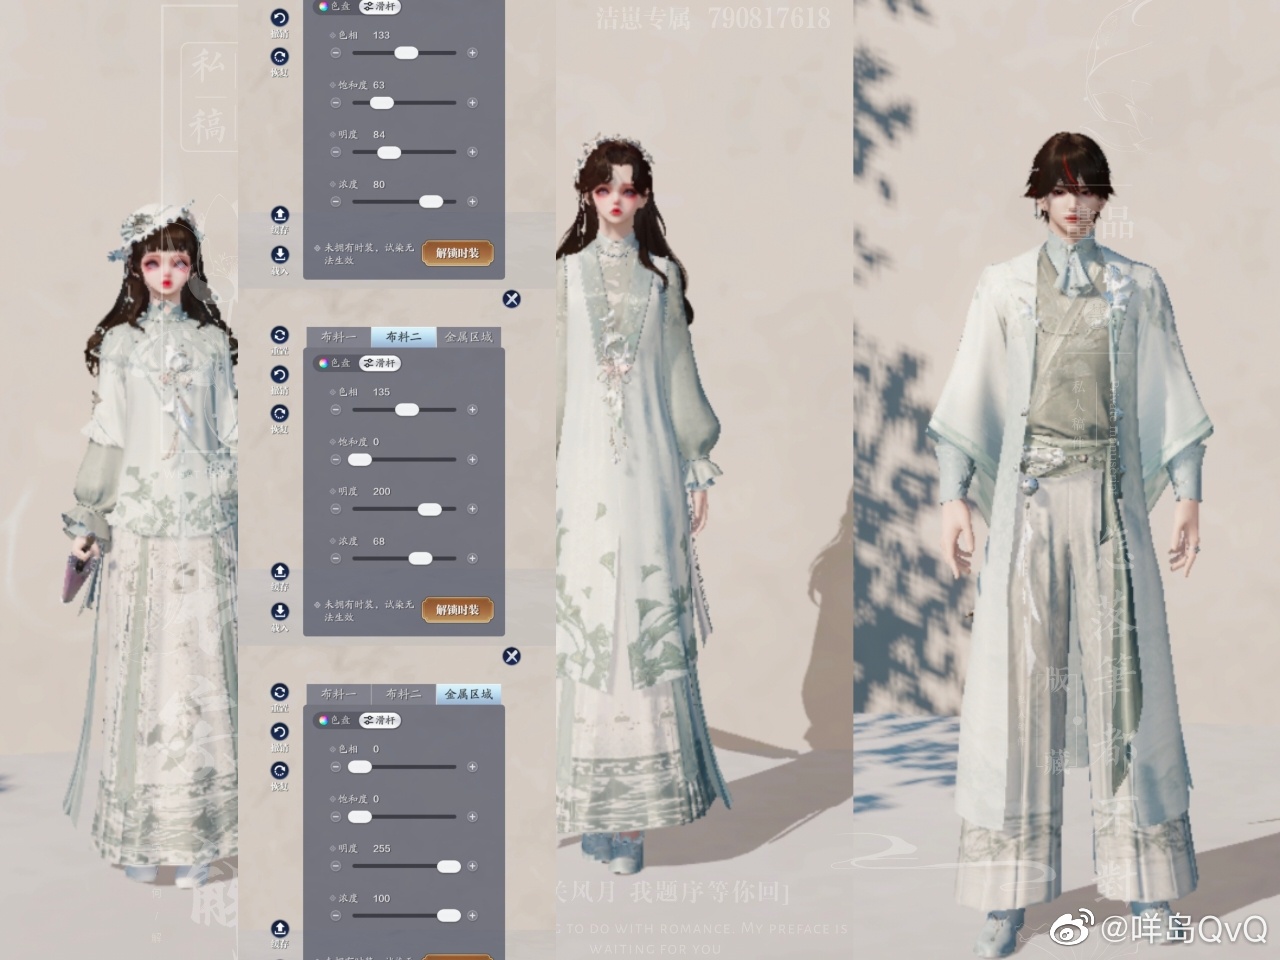Click the hue slider handle at value 135
This screenshot has height=960, width=1280.
coord(407,410)
